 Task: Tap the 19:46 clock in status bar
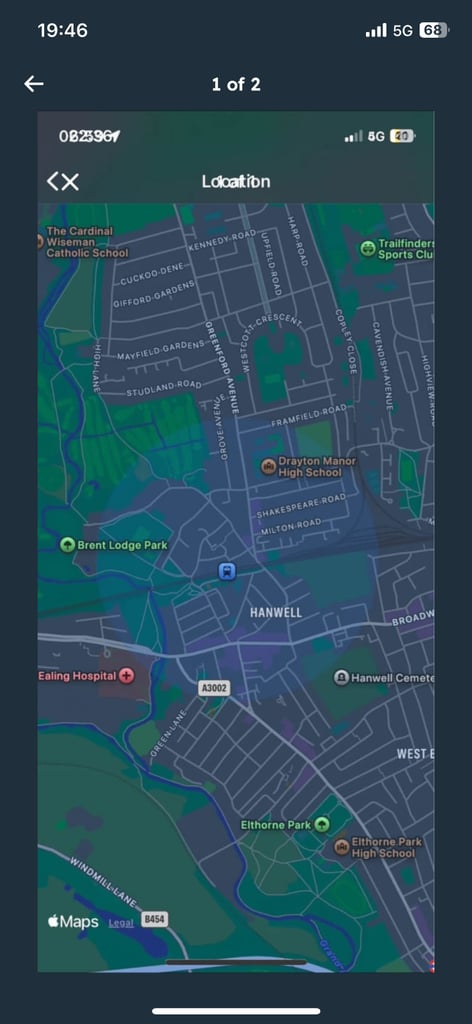click(x=62, y=30)
